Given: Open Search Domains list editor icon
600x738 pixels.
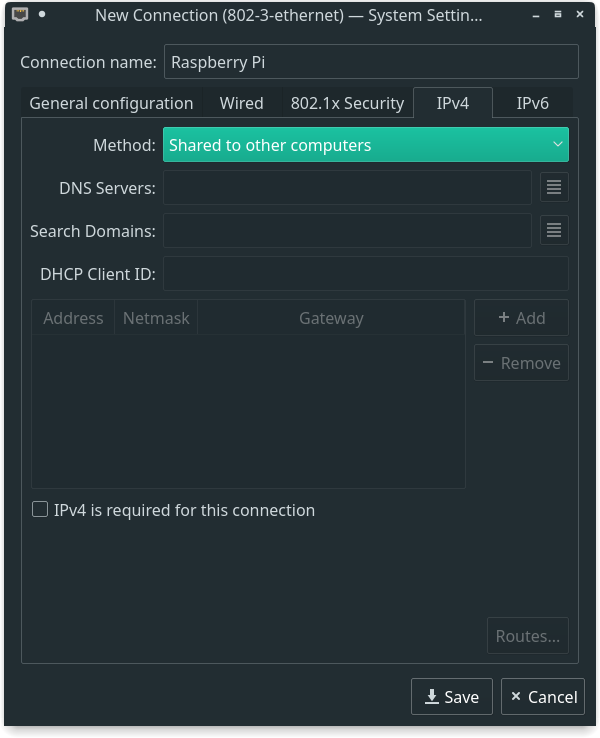Looking at the screenshot, I should (x=554, y=230).
